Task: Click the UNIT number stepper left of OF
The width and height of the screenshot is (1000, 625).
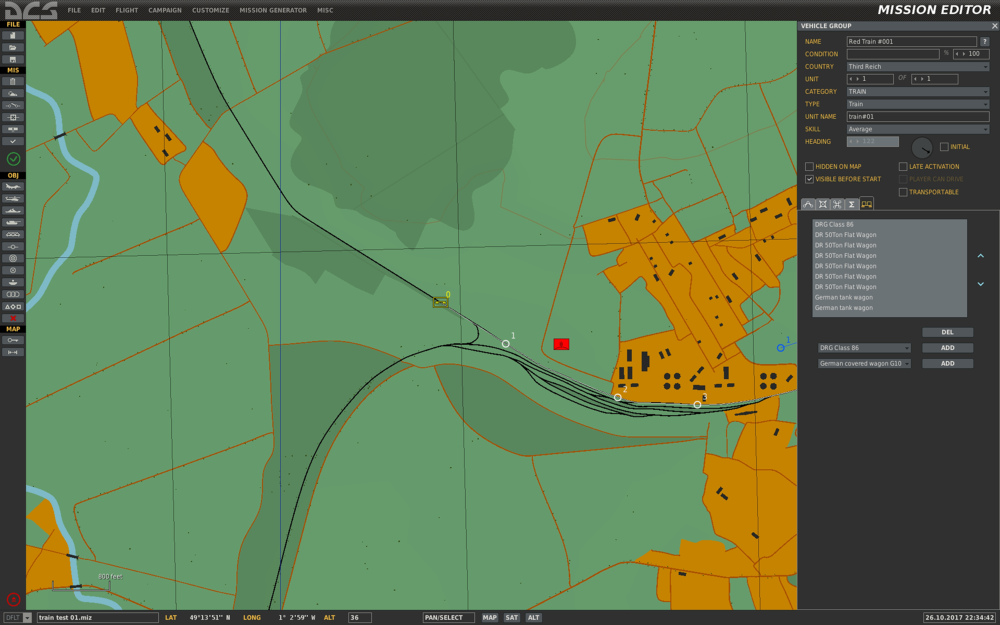Action: (870, 79)
